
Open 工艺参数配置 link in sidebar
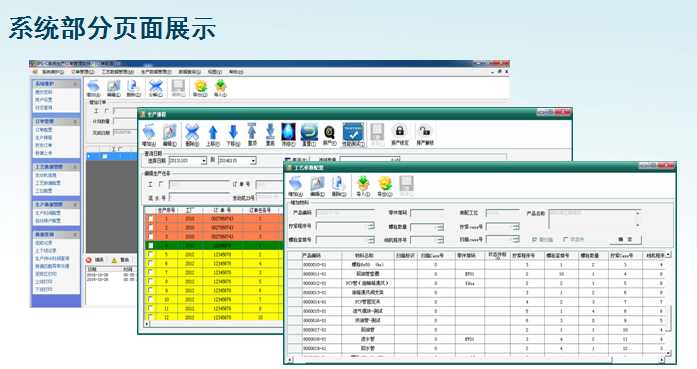point(48,183)
